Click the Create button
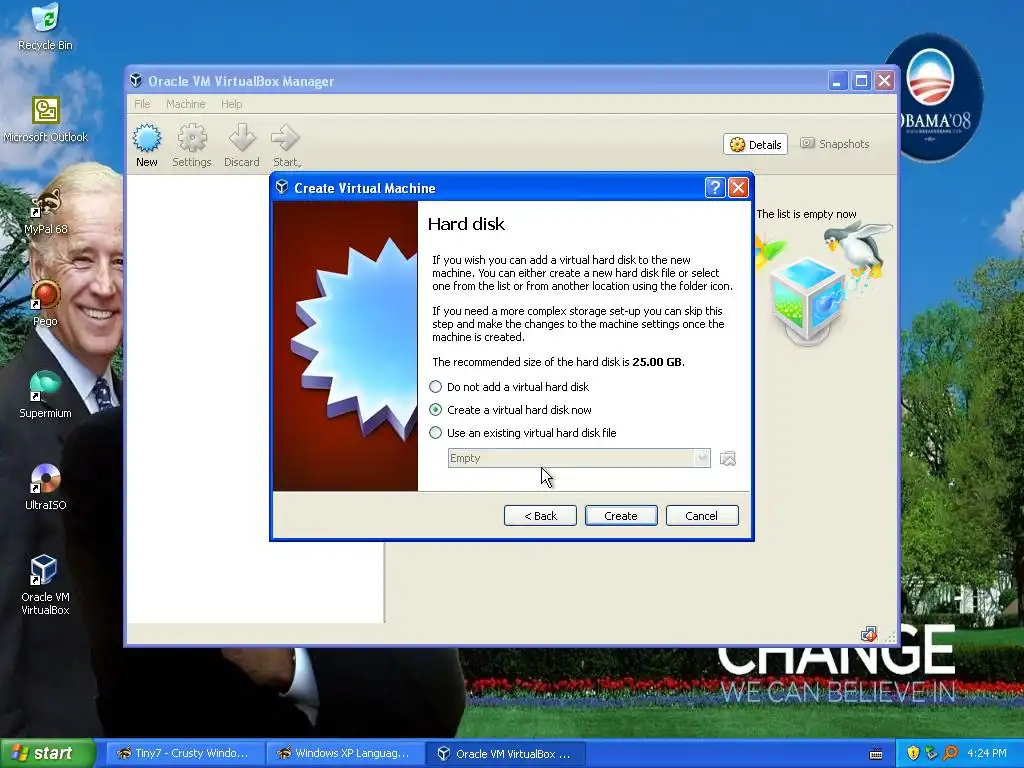Image resolution: width=1024 pixels, height=768 pixels. coord(620,516)
